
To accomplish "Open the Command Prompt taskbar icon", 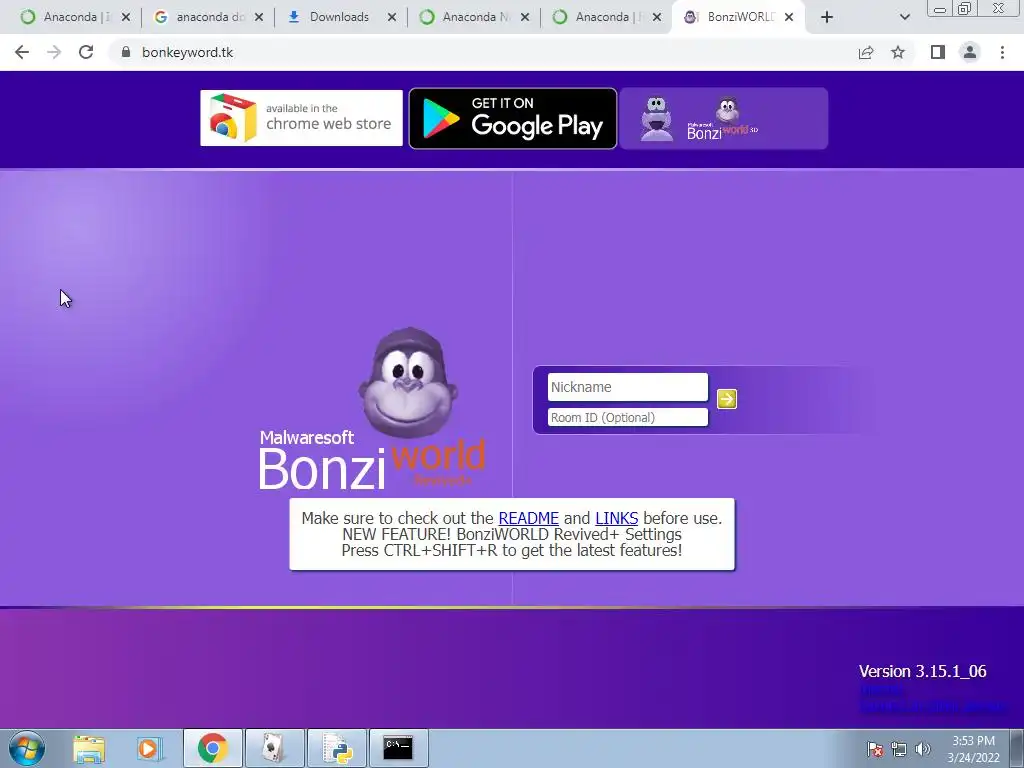I will point(398,749).
